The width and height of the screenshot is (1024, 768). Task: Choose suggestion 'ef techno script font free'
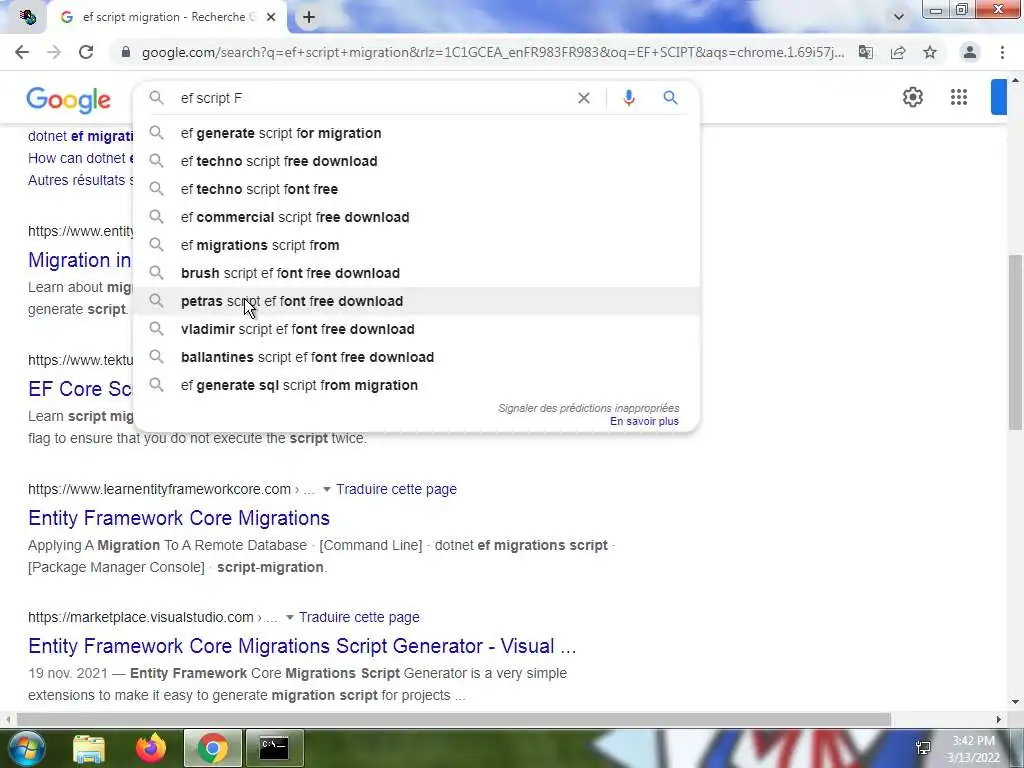pos(416,189)
